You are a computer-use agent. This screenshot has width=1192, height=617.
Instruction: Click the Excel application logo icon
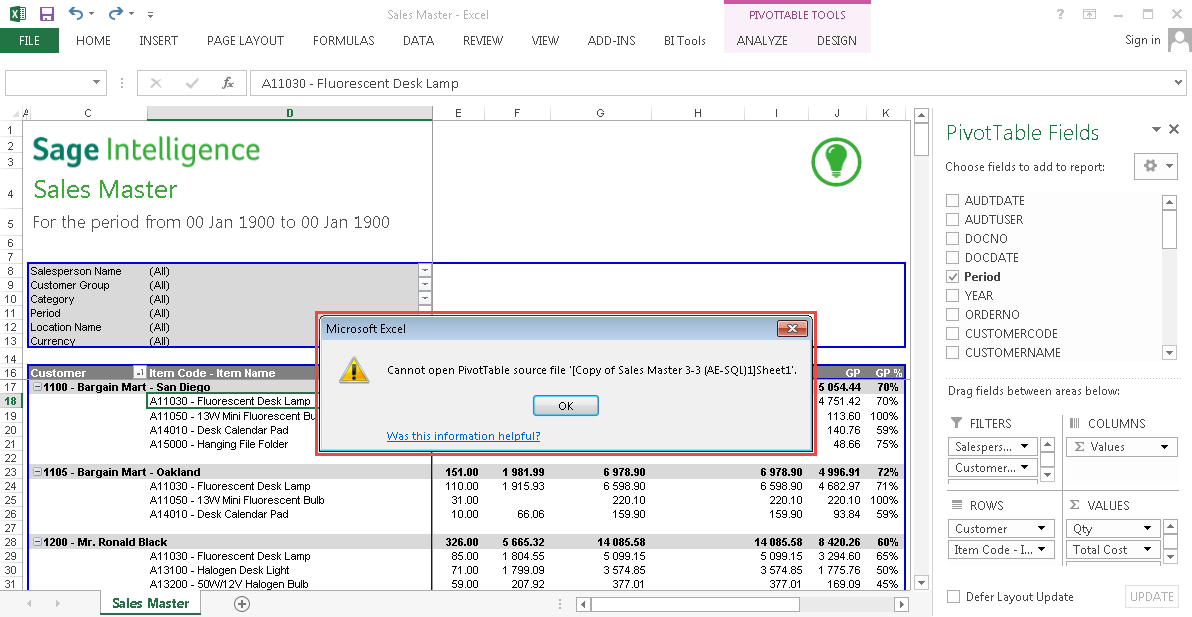click(17, 14)
